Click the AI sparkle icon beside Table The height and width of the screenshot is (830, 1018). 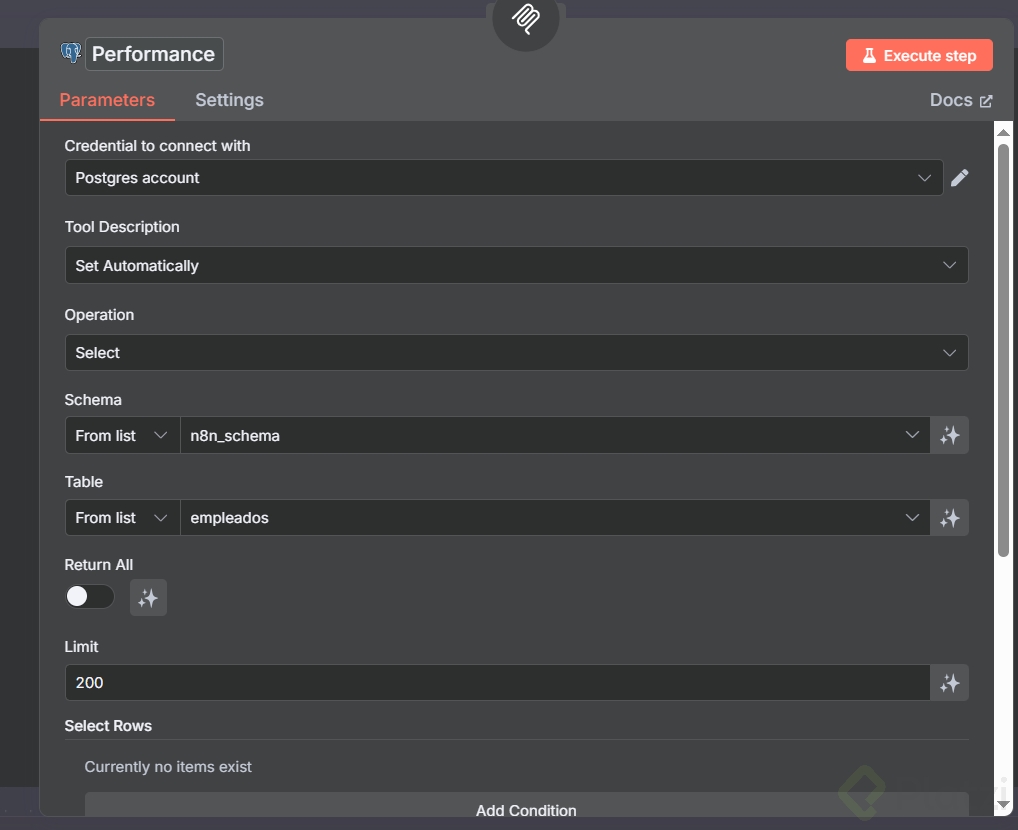point(950,518)
